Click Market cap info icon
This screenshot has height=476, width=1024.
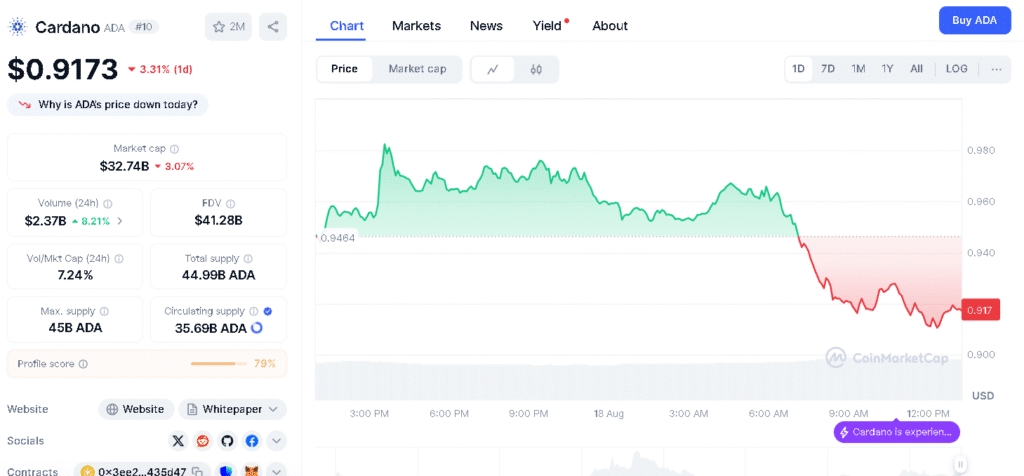click(174, 149)
